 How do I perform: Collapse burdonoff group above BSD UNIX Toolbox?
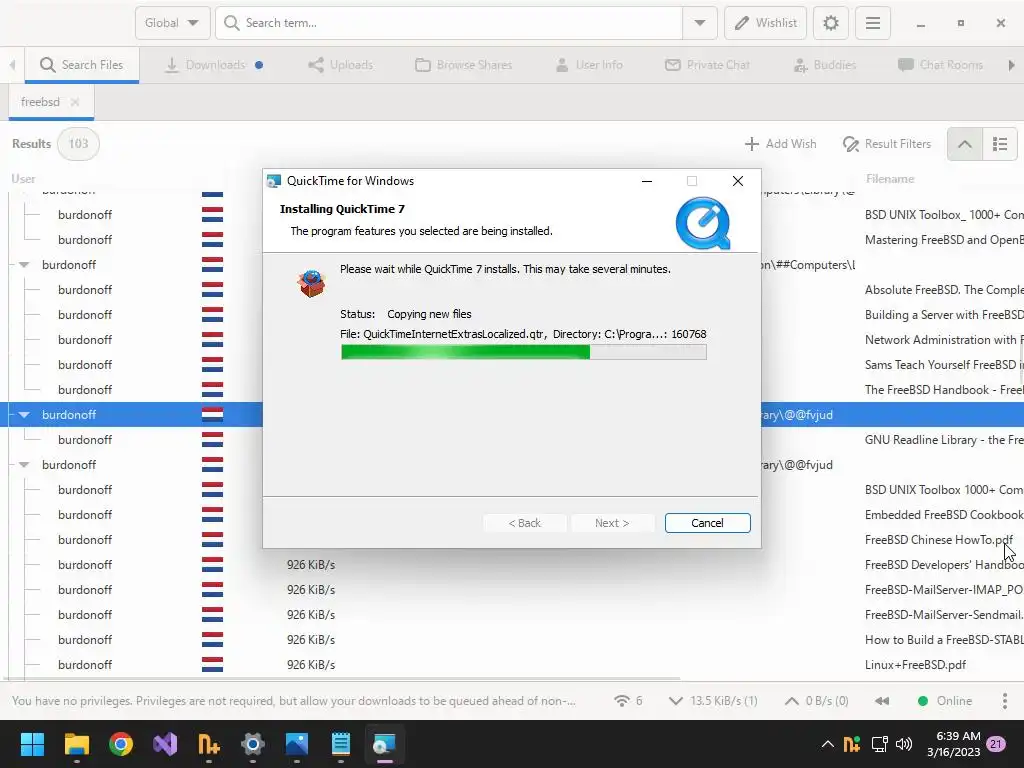point(24,465)
